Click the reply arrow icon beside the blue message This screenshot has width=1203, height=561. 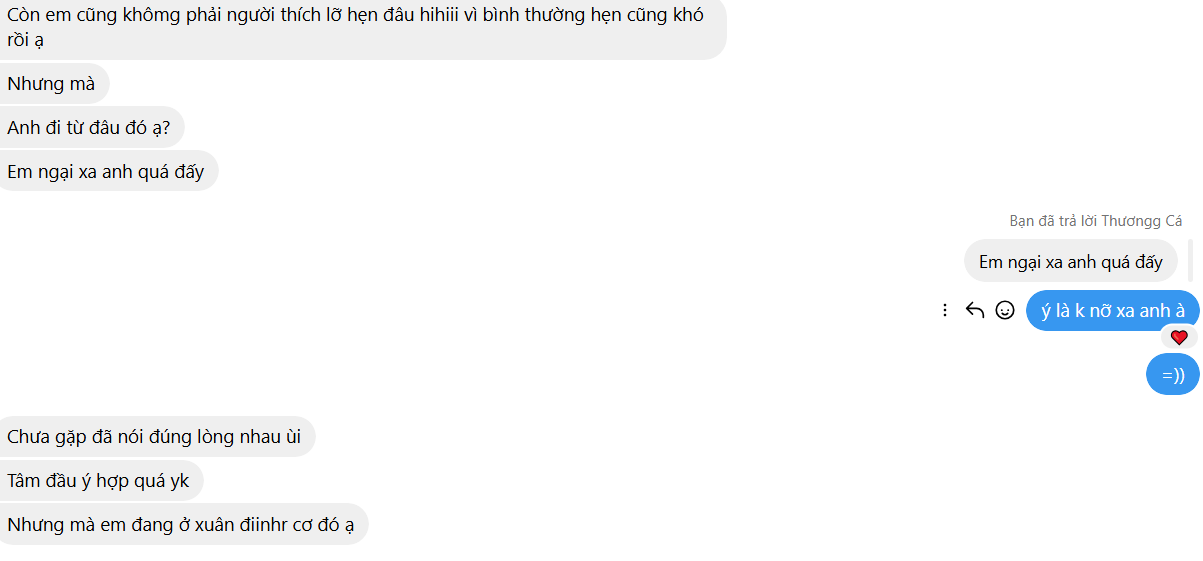(x=975, y=310)
